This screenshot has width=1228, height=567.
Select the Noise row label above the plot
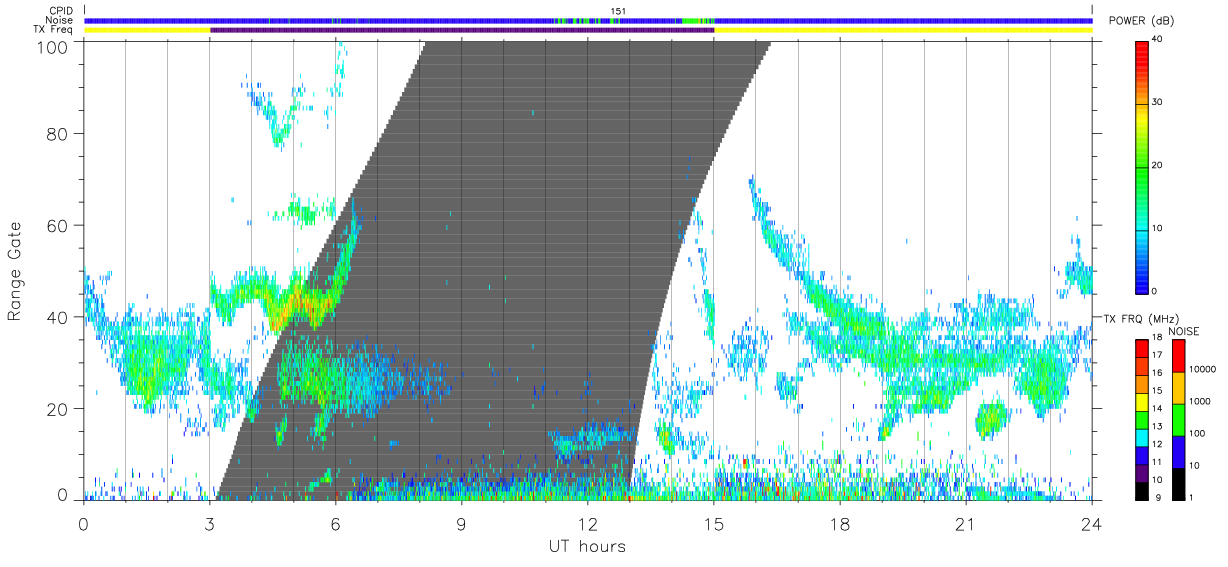pyautogui.click(x=60, y=20)
